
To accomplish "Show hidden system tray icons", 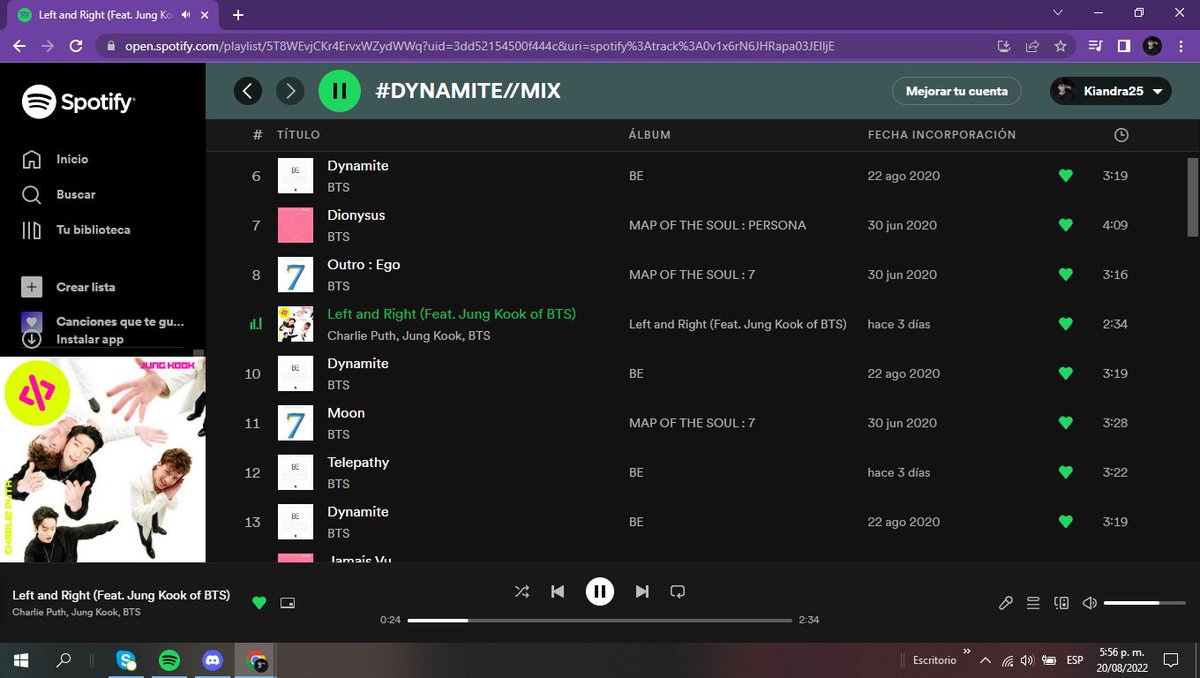I will click(986, 661).
